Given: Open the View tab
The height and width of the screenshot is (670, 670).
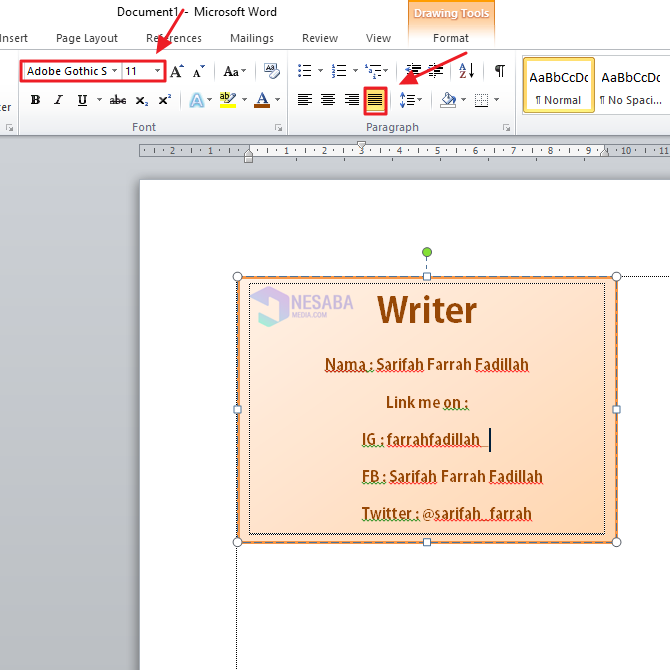Looking at the screenshot, I should click(x=378, y=38).
